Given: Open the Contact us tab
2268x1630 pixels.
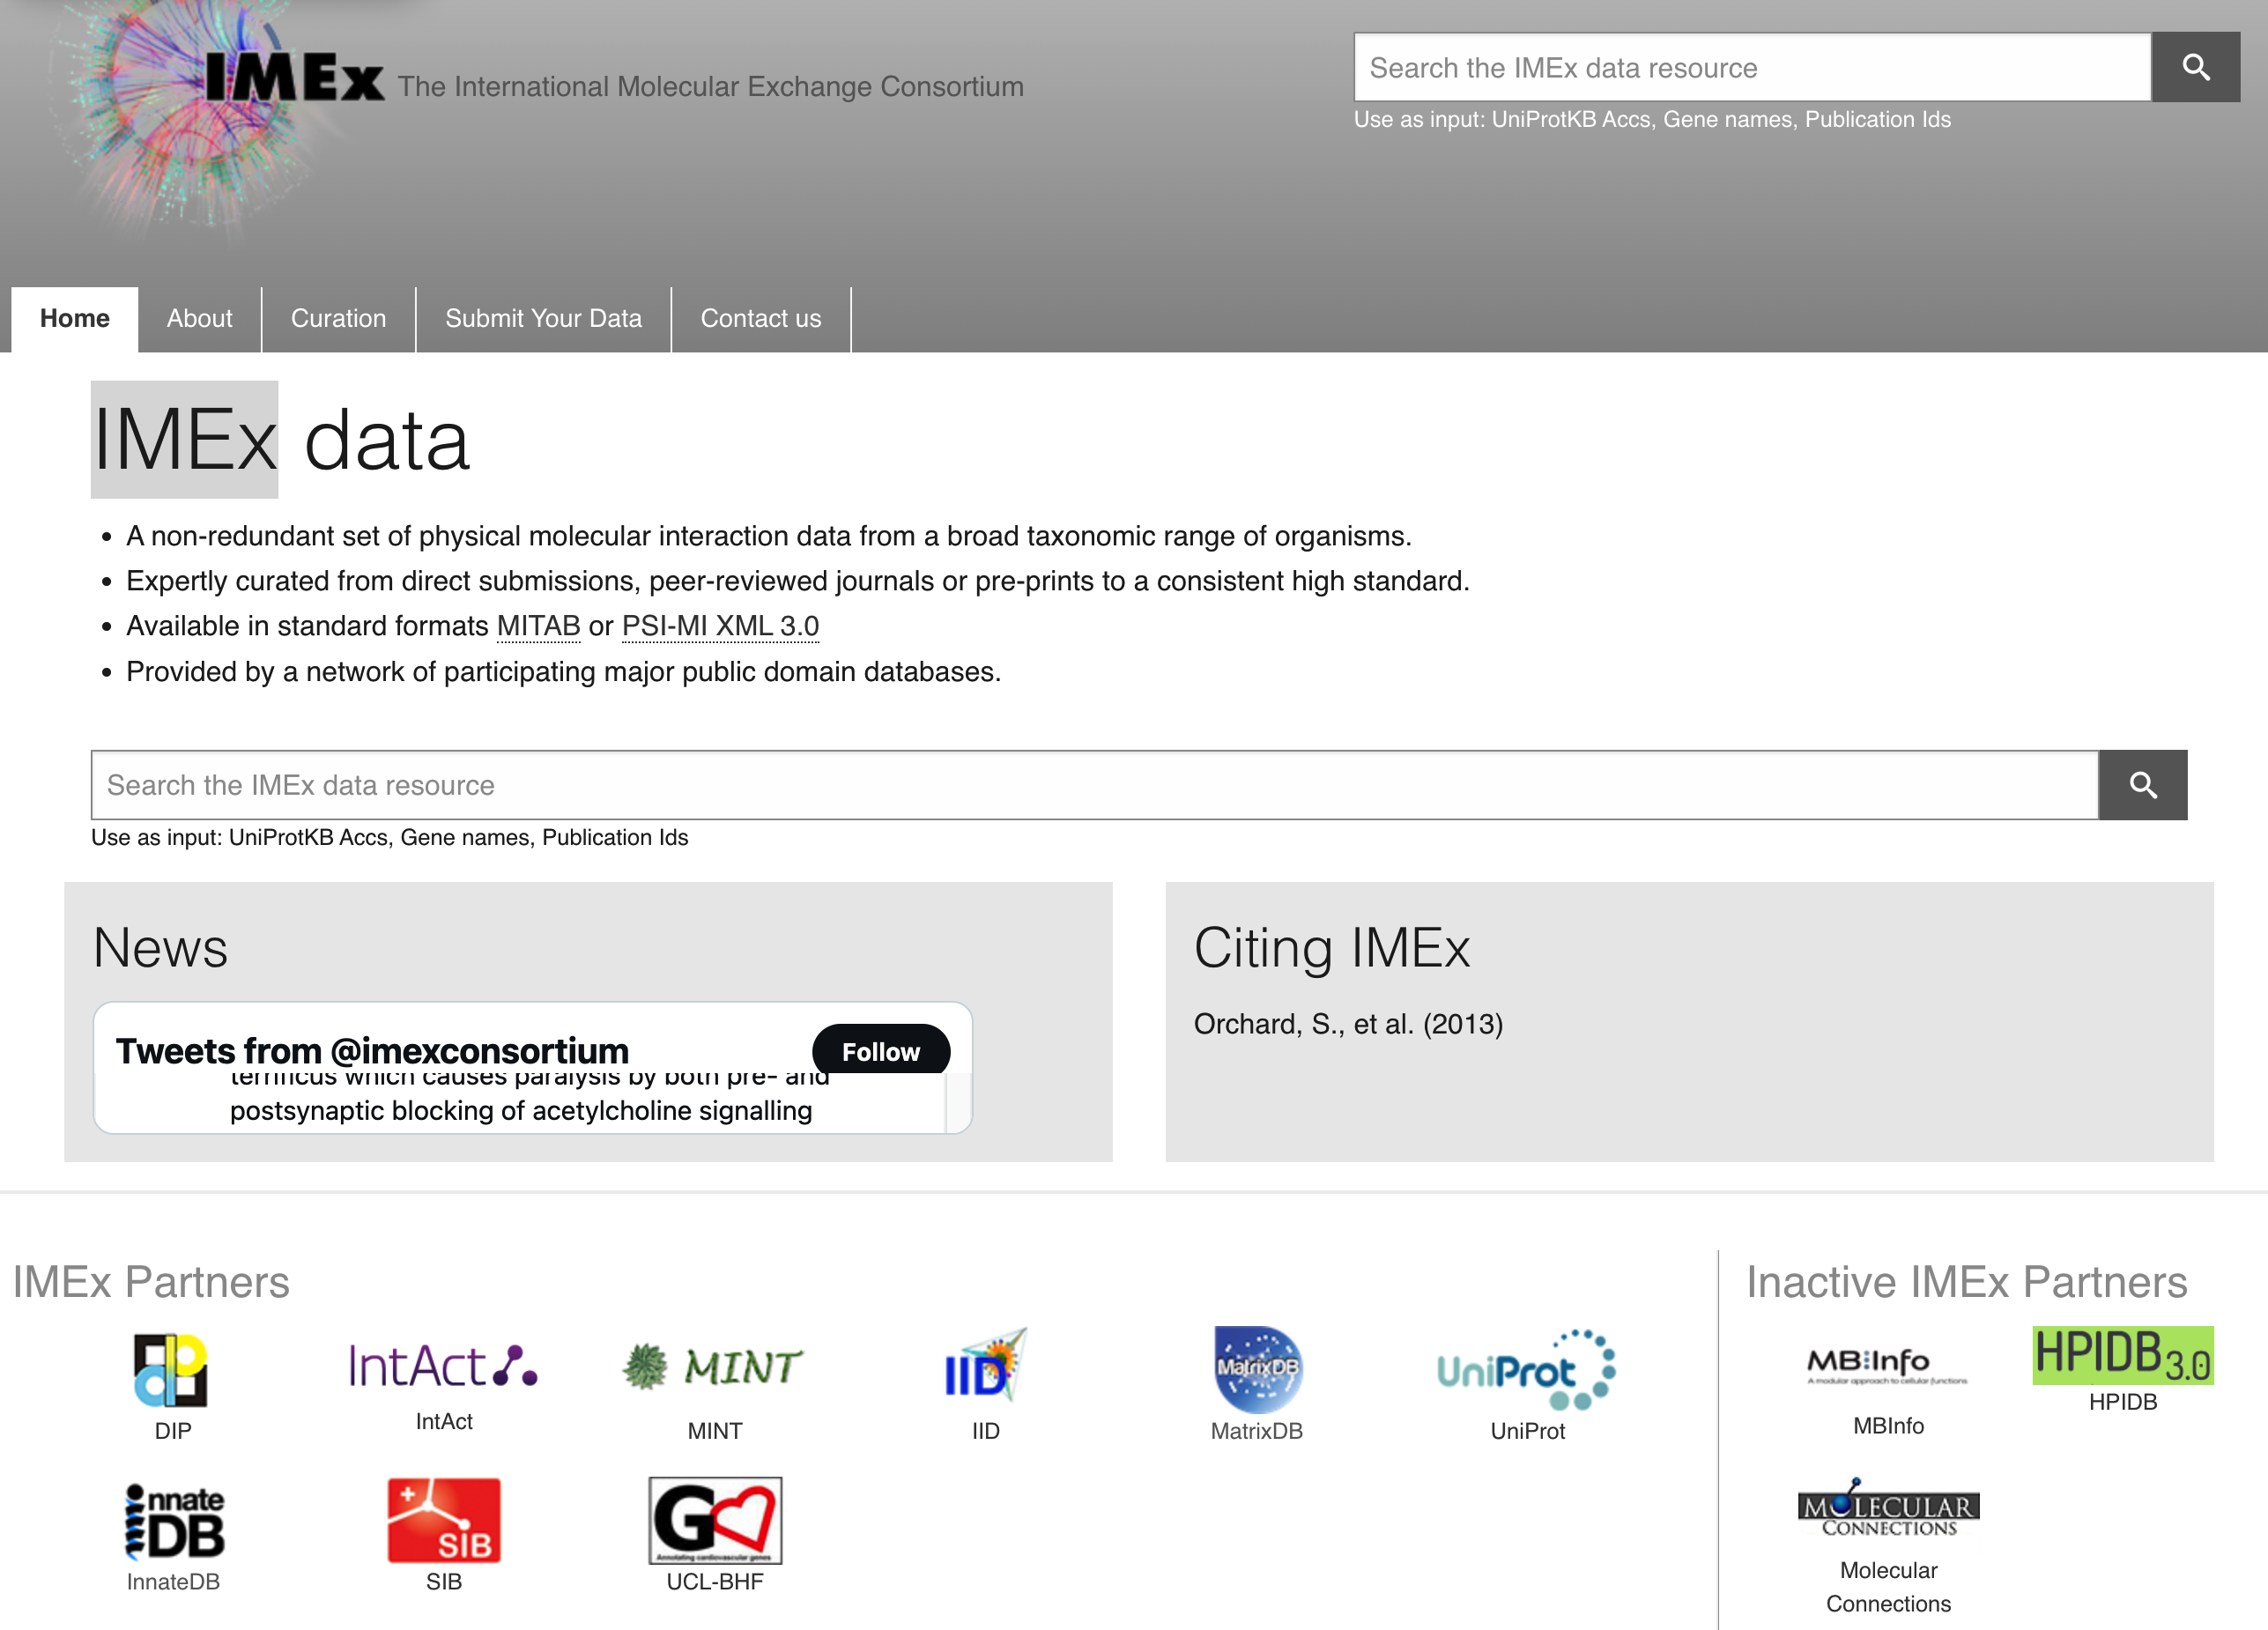Looking at the screenshot, I should click(761, 319).
